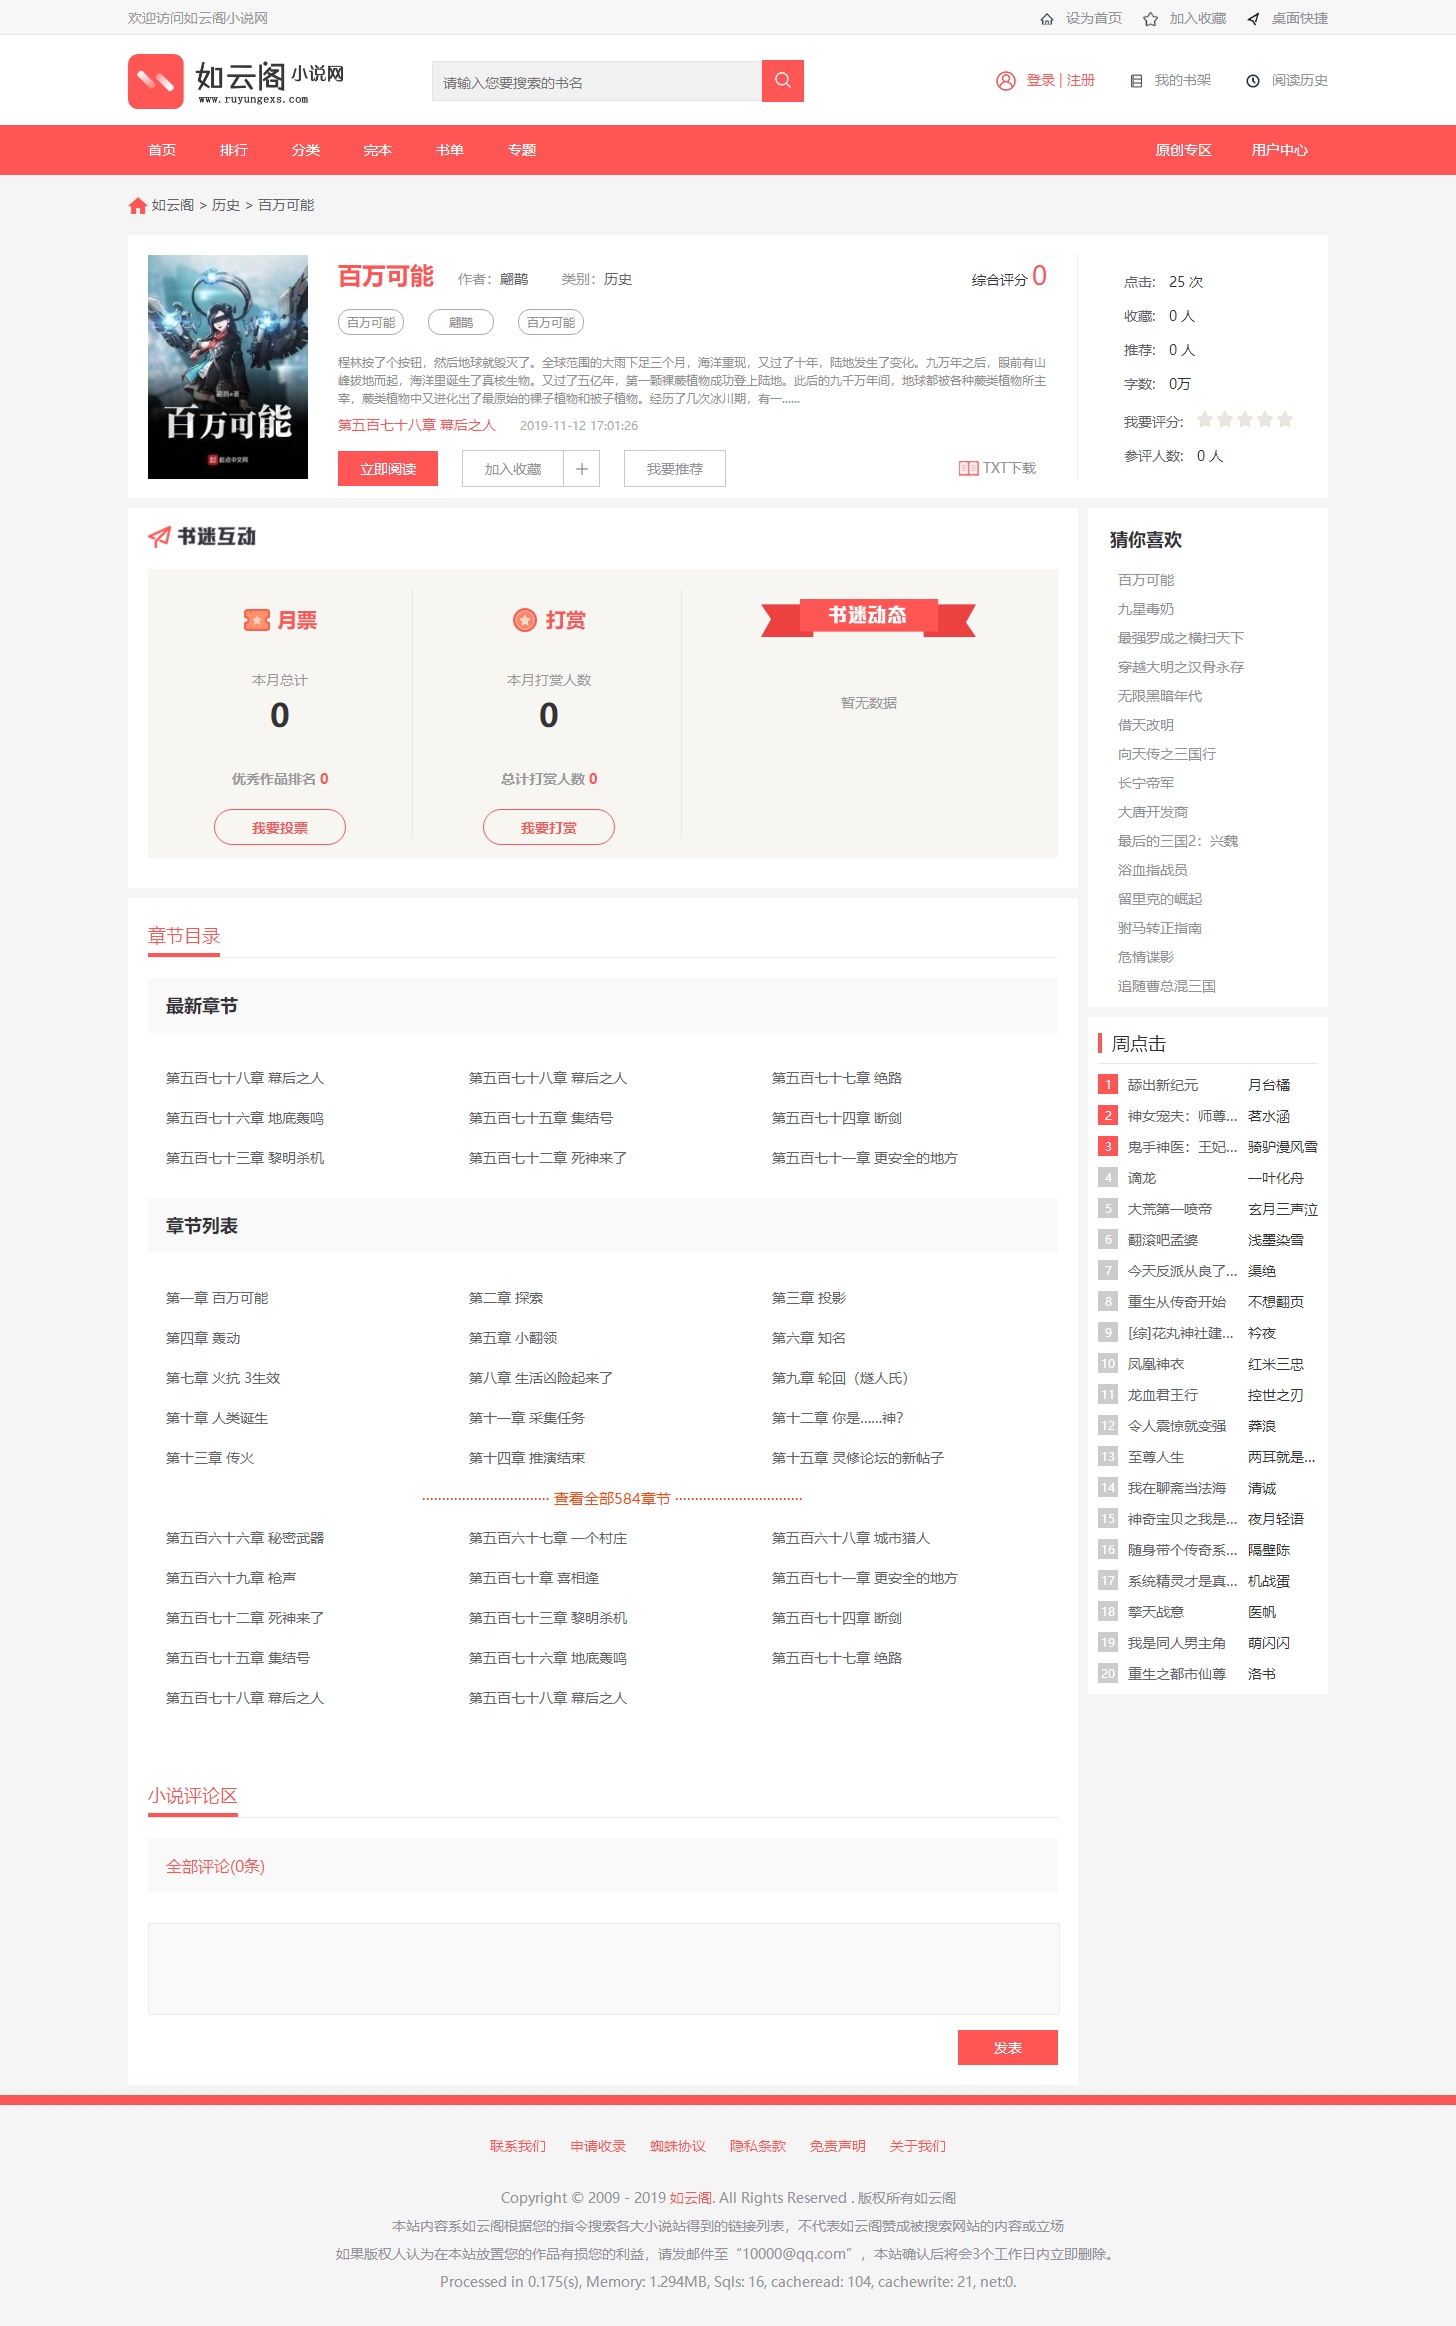Open chapter 第五百六十六章 秘密武器
This screenshot has width=1456, height=2326.
[x=245, y=1538]
